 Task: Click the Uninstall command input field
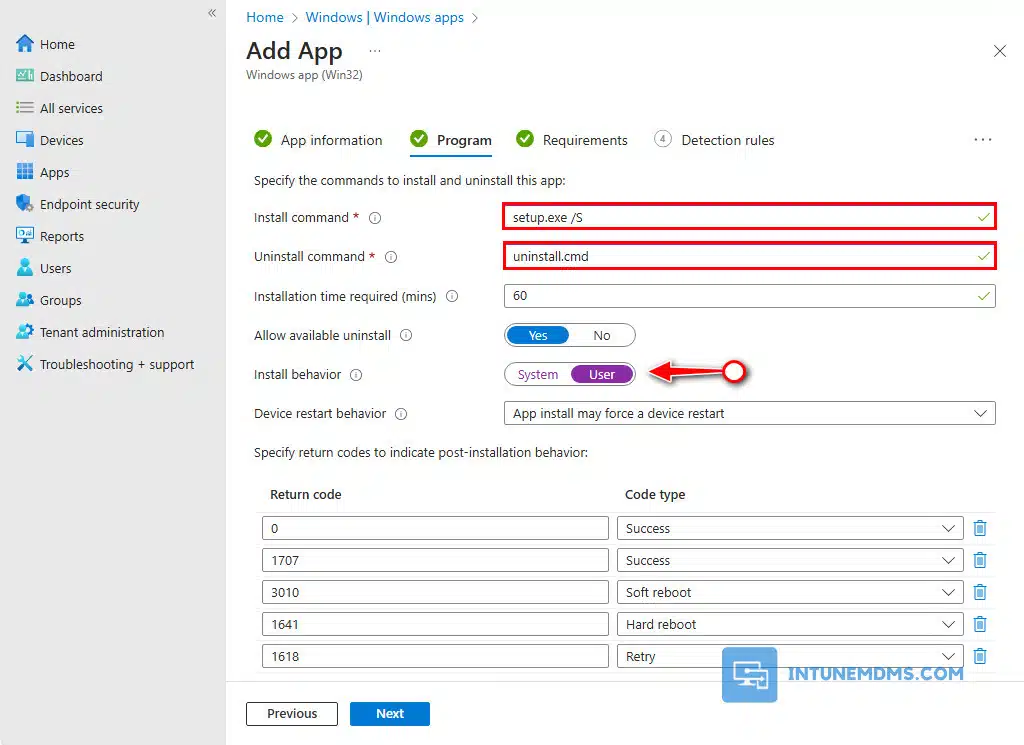coord(738,257)
